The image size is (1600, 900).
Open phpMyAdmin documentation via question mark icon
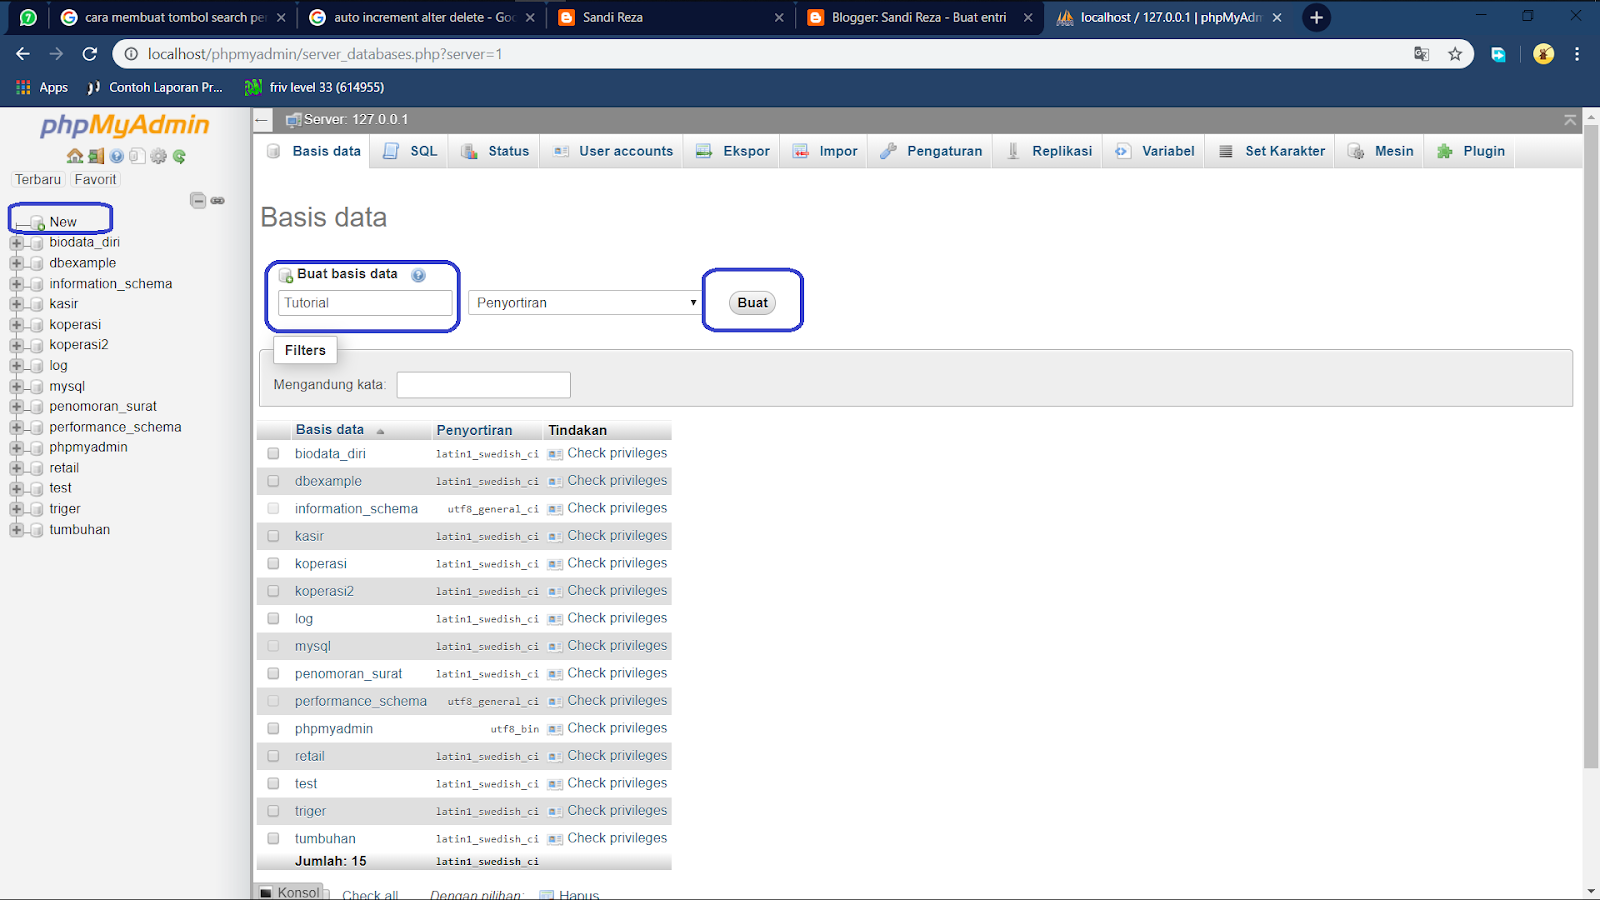click(x=117, y=156)
